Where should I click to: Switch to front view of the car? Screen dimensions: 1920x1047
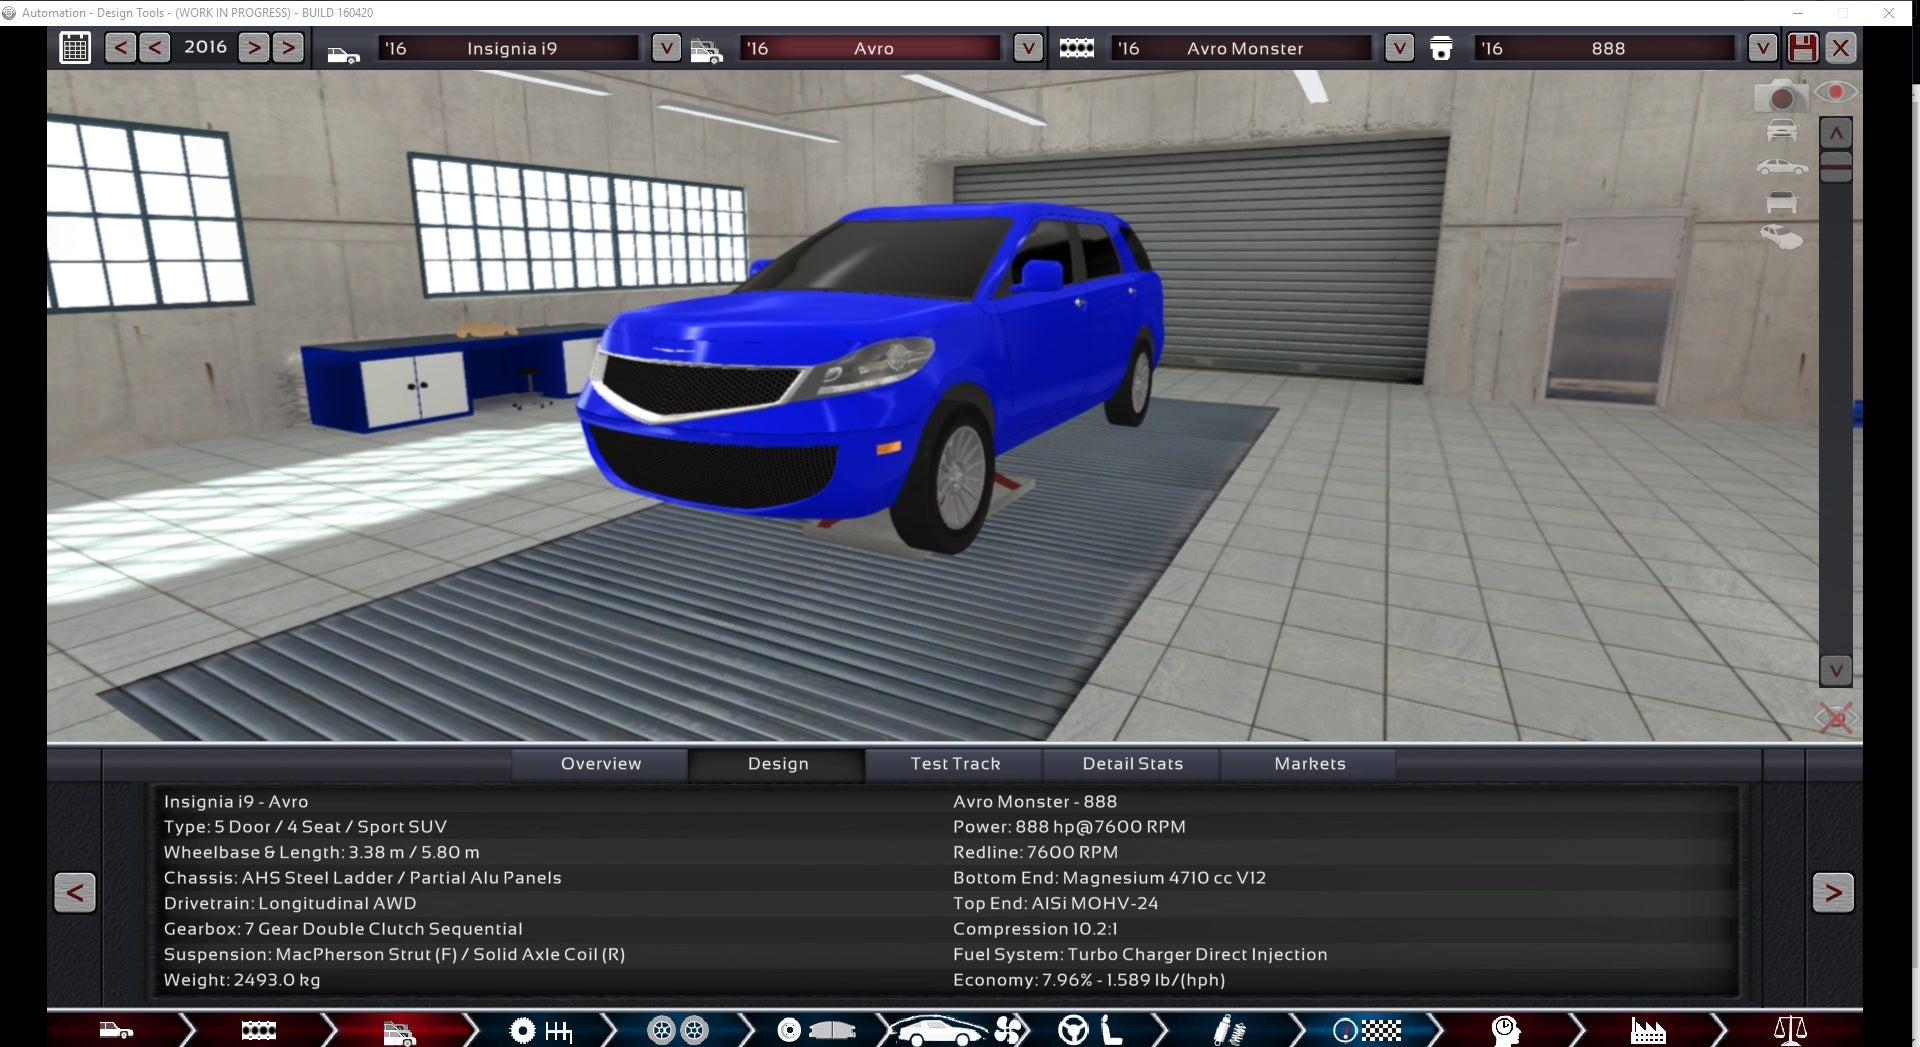pyautogui.click(x=1781, y=130)
